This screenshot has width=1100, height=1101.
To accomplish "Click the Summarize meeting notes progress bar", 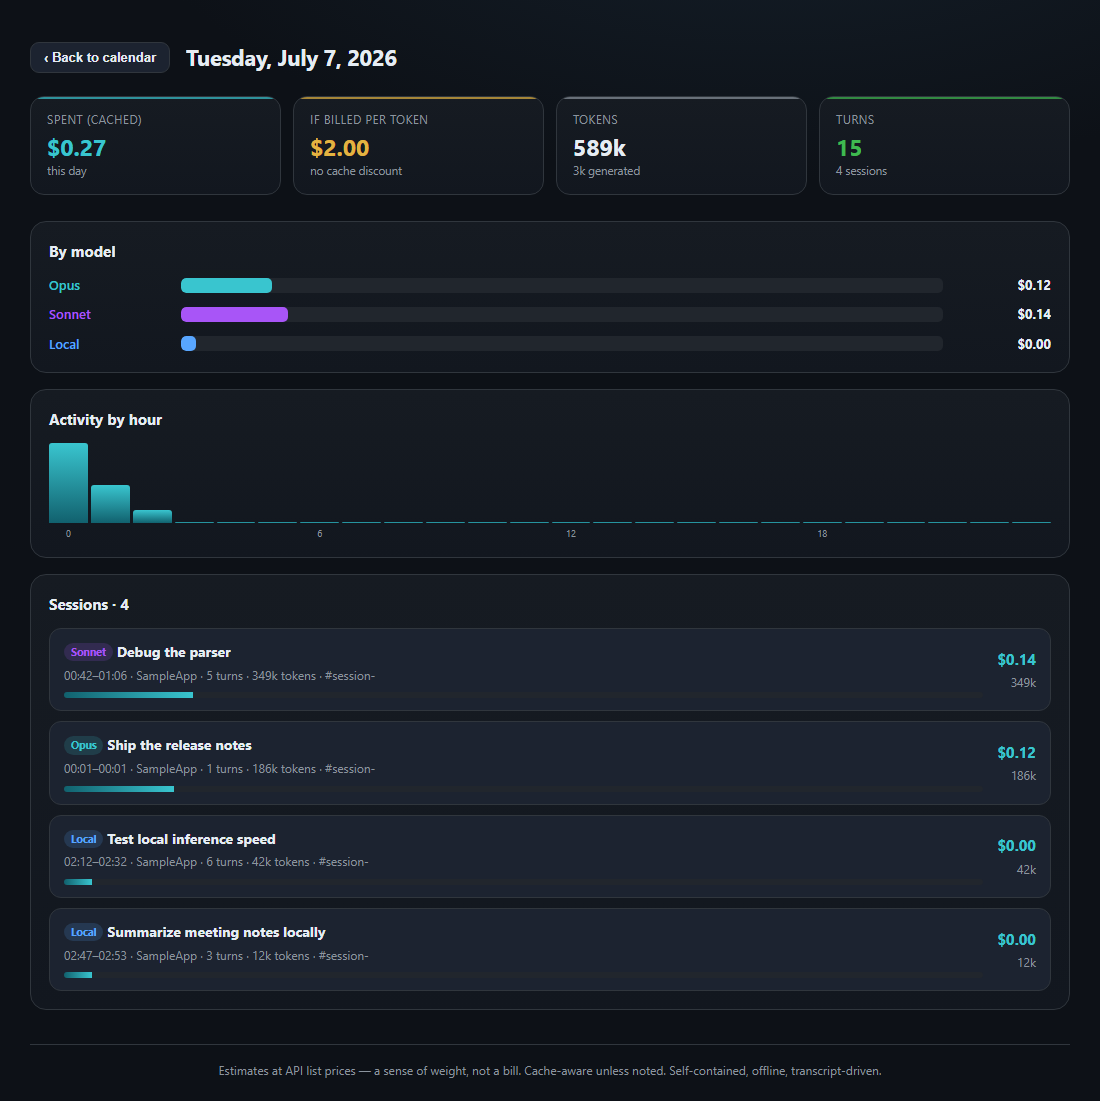I will click(523, 975).
